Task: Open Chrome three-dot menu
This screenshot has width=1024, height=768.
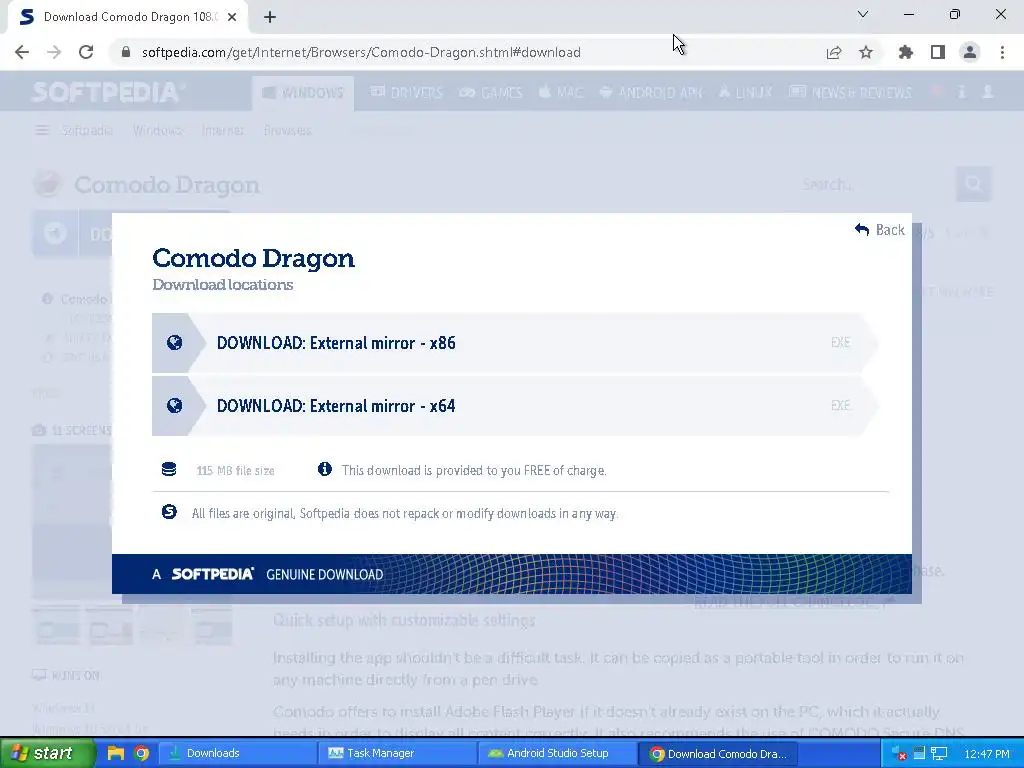Action: coord(1002,52)
